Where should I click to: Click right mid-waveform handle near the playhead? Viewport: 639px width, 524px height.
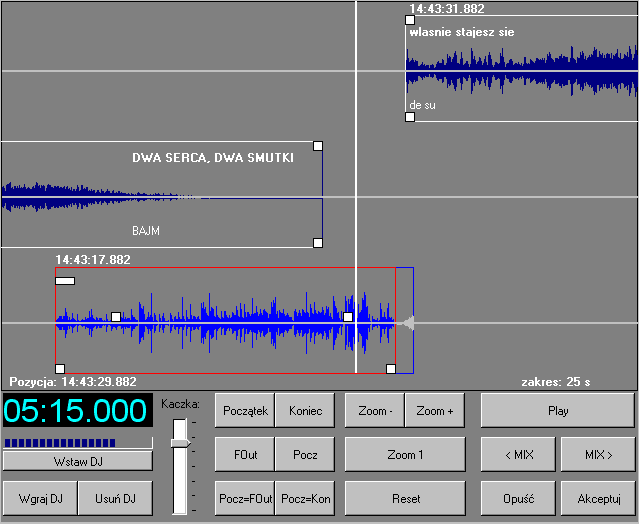click(x=348, y=317)
